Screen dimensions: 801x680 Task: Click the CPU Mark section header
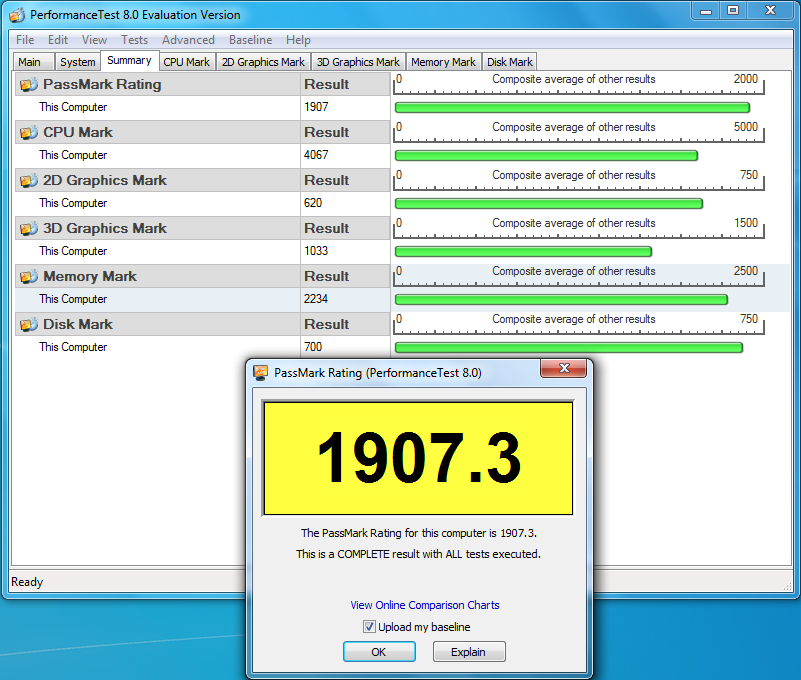pyautogui.click(x=158, y=132)
